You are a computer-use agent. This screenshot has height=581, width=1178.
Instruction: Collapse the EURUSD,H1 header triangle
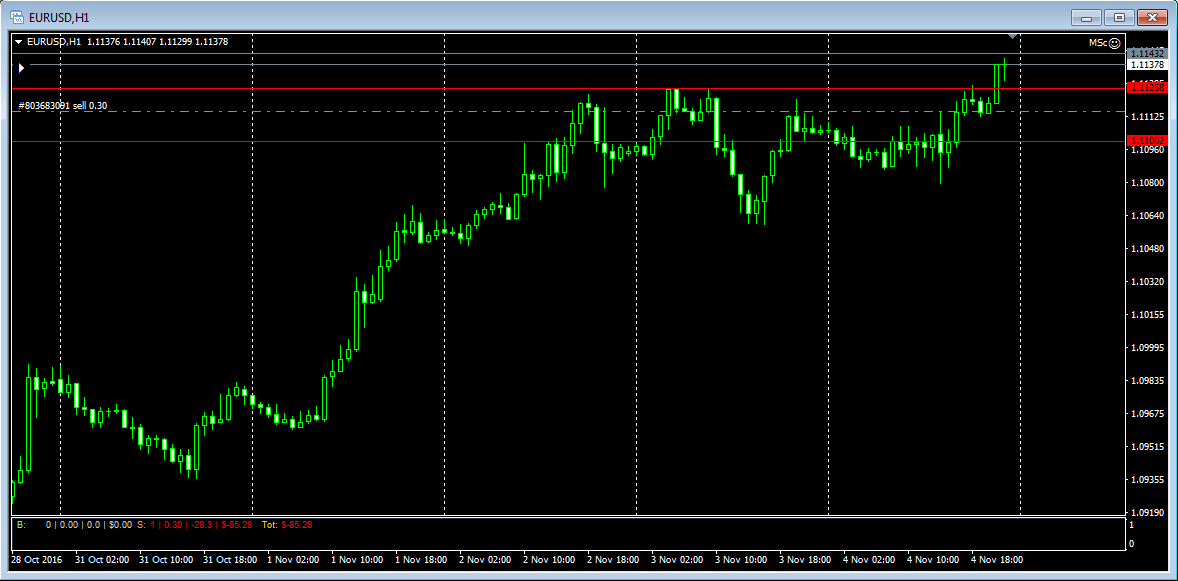[18, 42]
